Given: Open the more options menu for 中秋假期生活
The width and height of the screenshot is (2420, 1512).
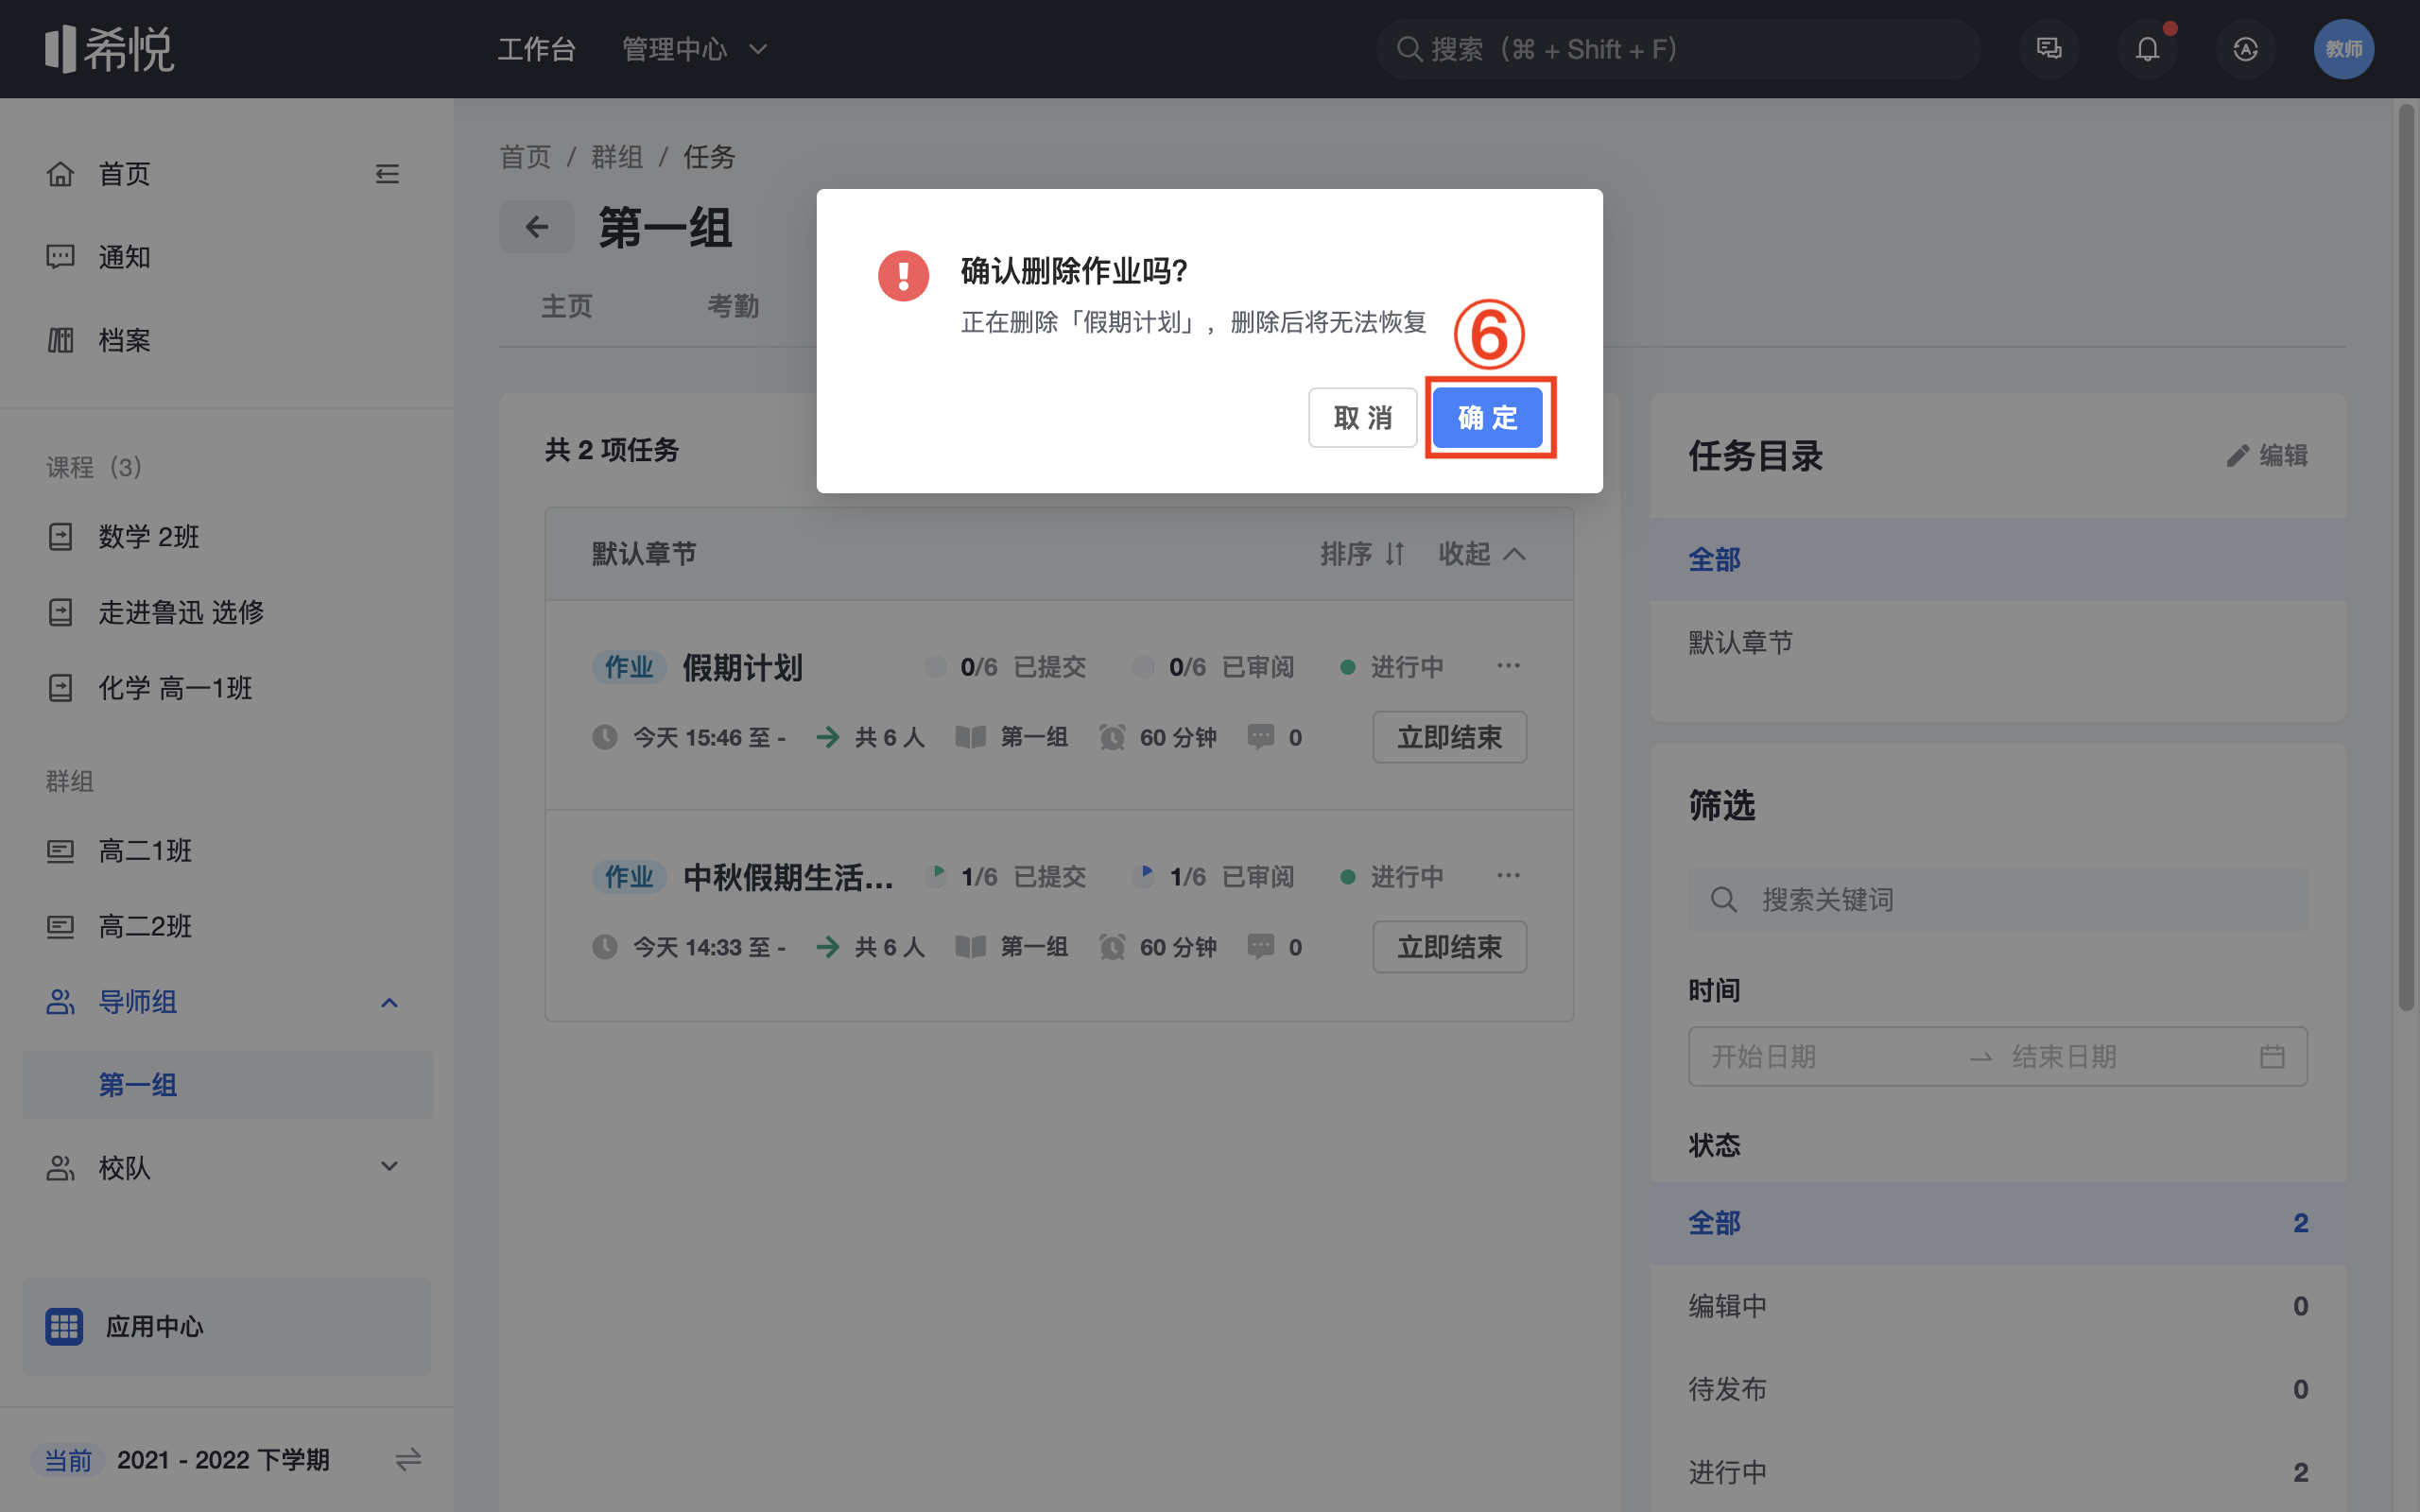Looking at the screenshot, I should point(1508,876).
